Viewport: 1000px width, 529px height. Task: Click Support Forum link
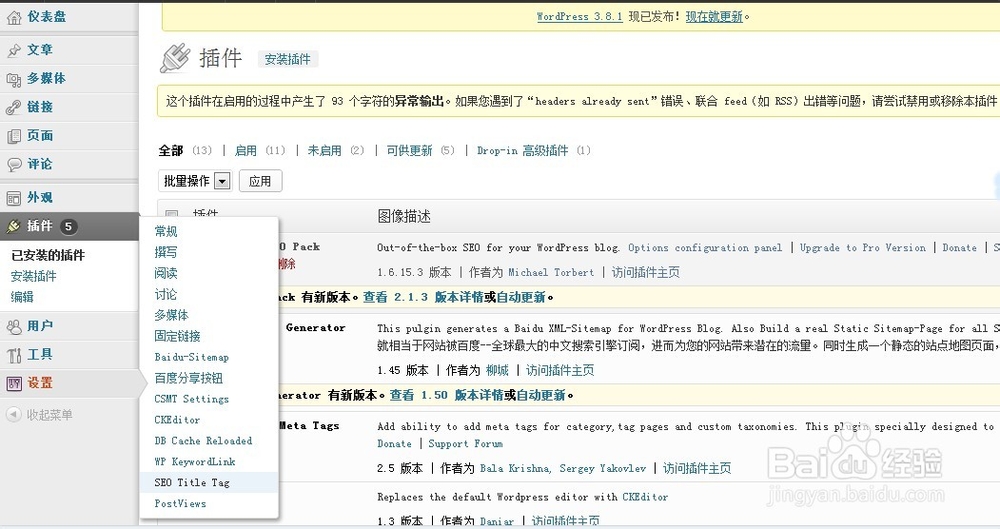point(466,443)
